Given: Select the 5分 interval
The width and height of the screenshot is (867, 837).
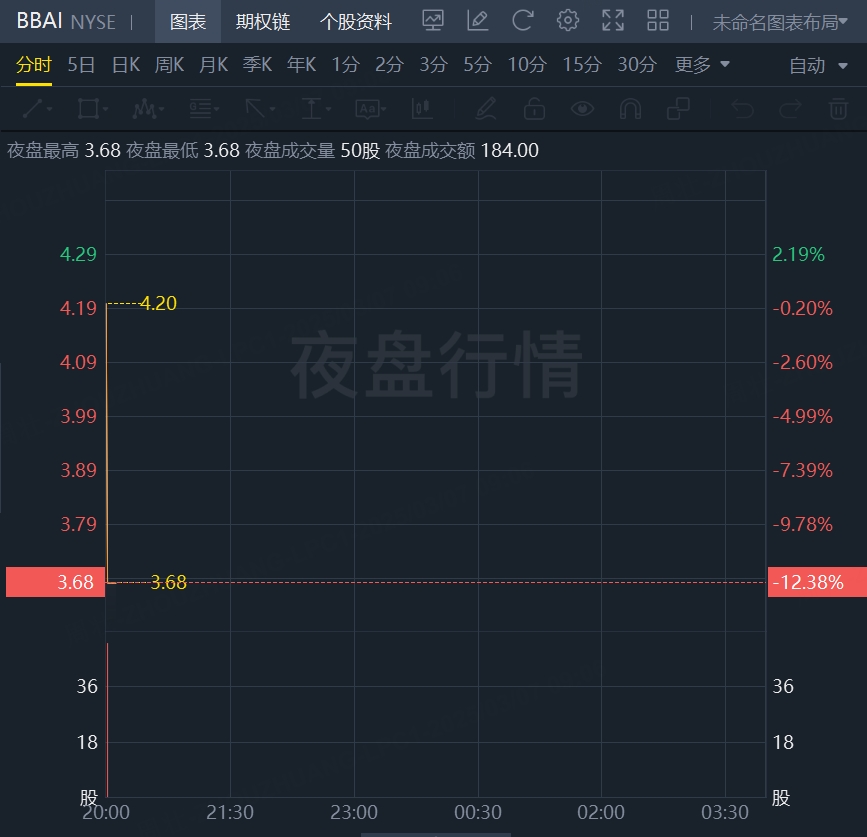Looking at the screenshot, I should 478,65.
